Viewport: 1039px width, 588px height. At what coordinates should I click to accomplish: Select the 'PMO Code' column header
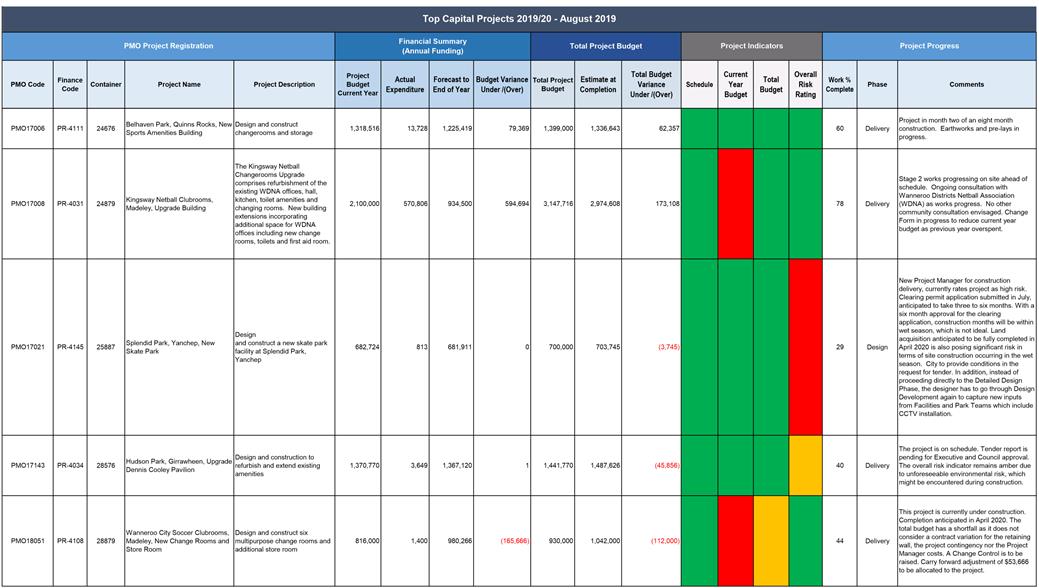click(x=27, y=85)
